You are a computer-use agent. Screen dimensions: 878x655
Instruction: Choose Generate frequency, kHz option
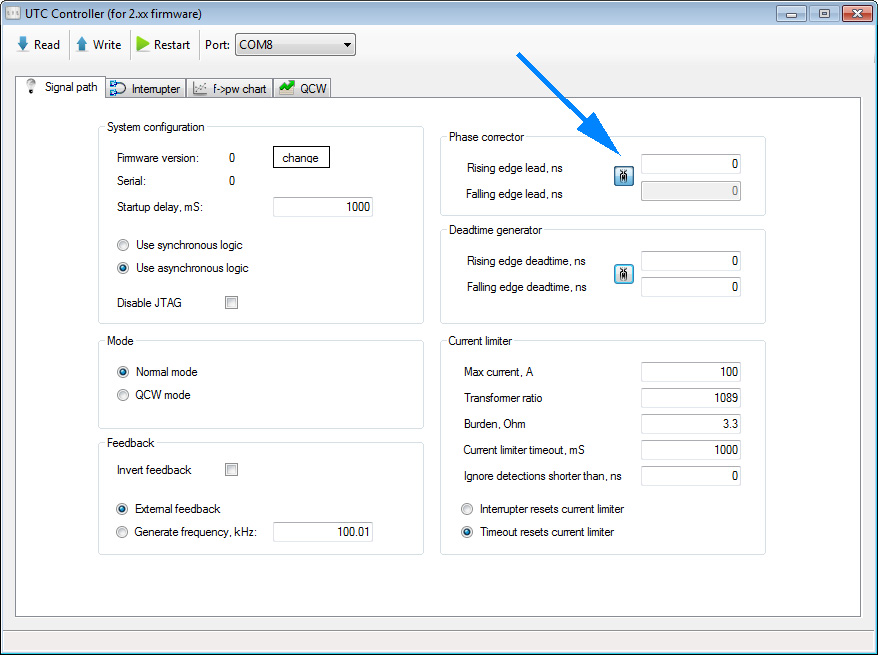pos(123,532)
